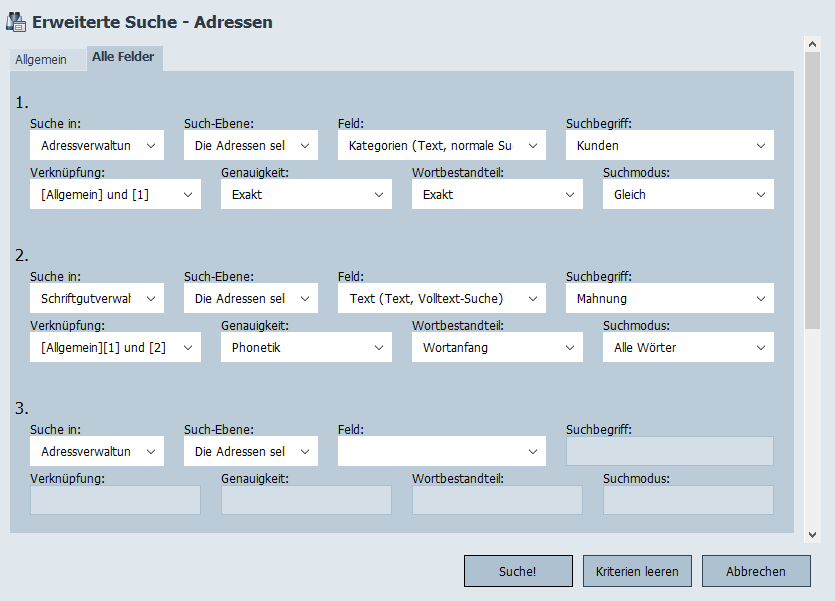Screen dimensions: 835x601
Task: Expand Wortbestandteil dropdown showing Wortanfang
Action: pos(497,347)
